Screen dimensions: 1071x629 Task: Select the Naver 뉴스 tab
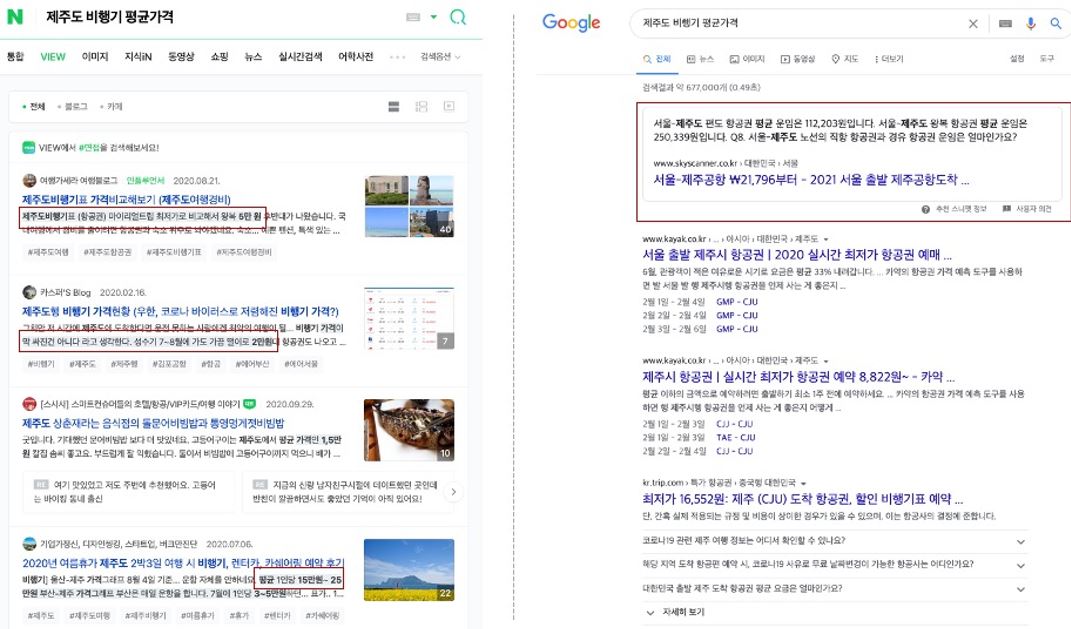click(253, 57)
